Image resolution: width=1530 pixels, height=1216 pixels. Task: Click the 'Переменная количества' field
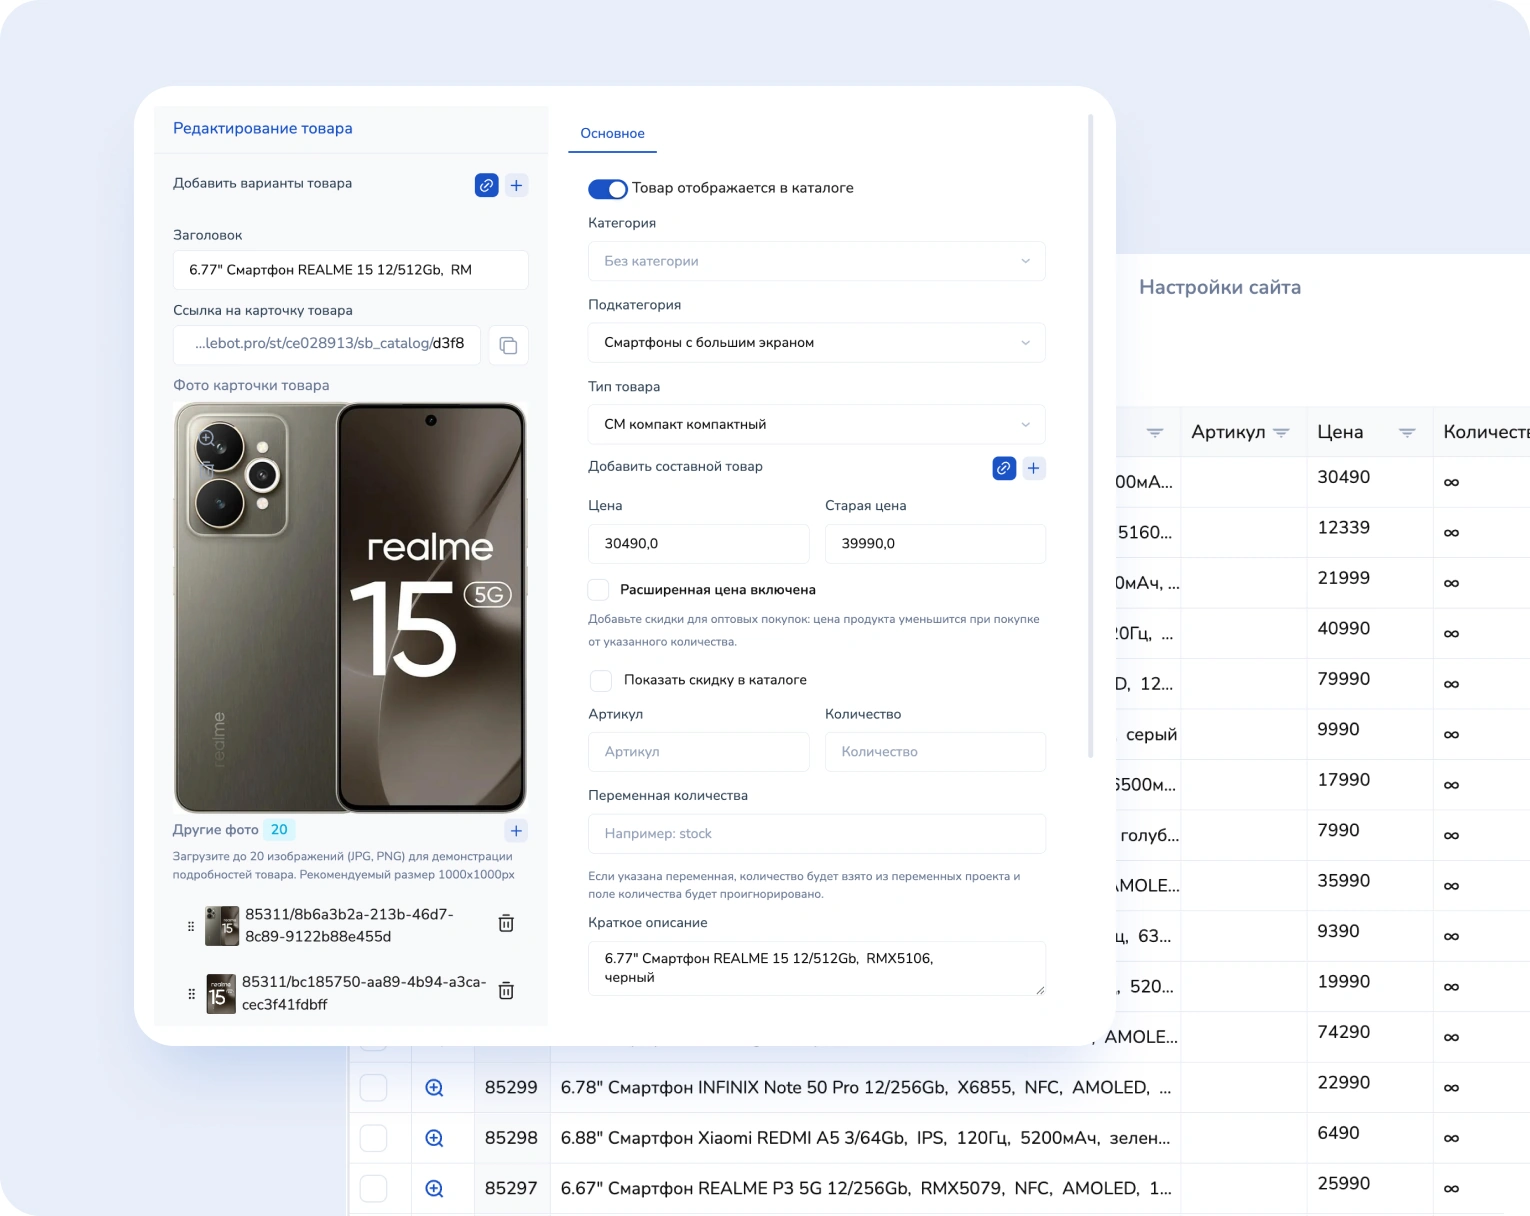[817, 834]
